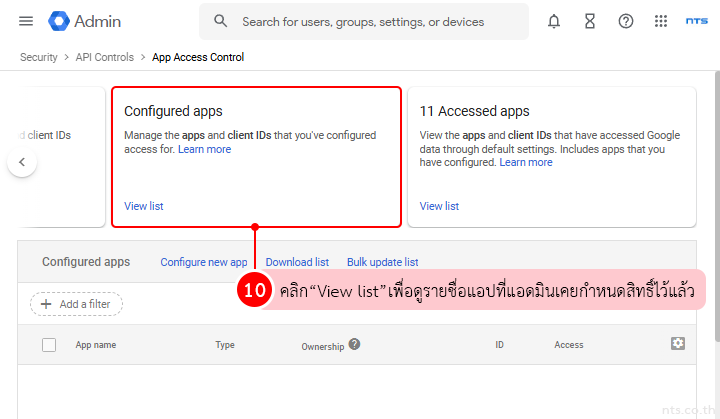Open the Google apps grid
Viewport: 720px width, 419px height.
[x=661, y=21]
